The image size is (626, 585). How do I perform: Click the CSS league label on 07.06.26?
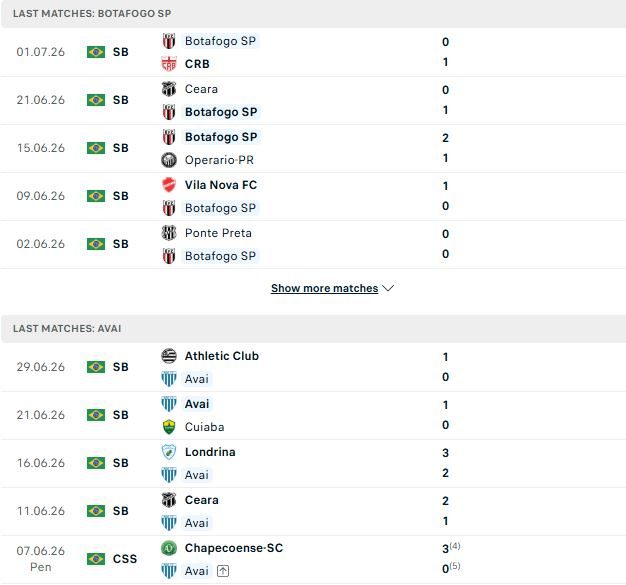tap(125, 559)
